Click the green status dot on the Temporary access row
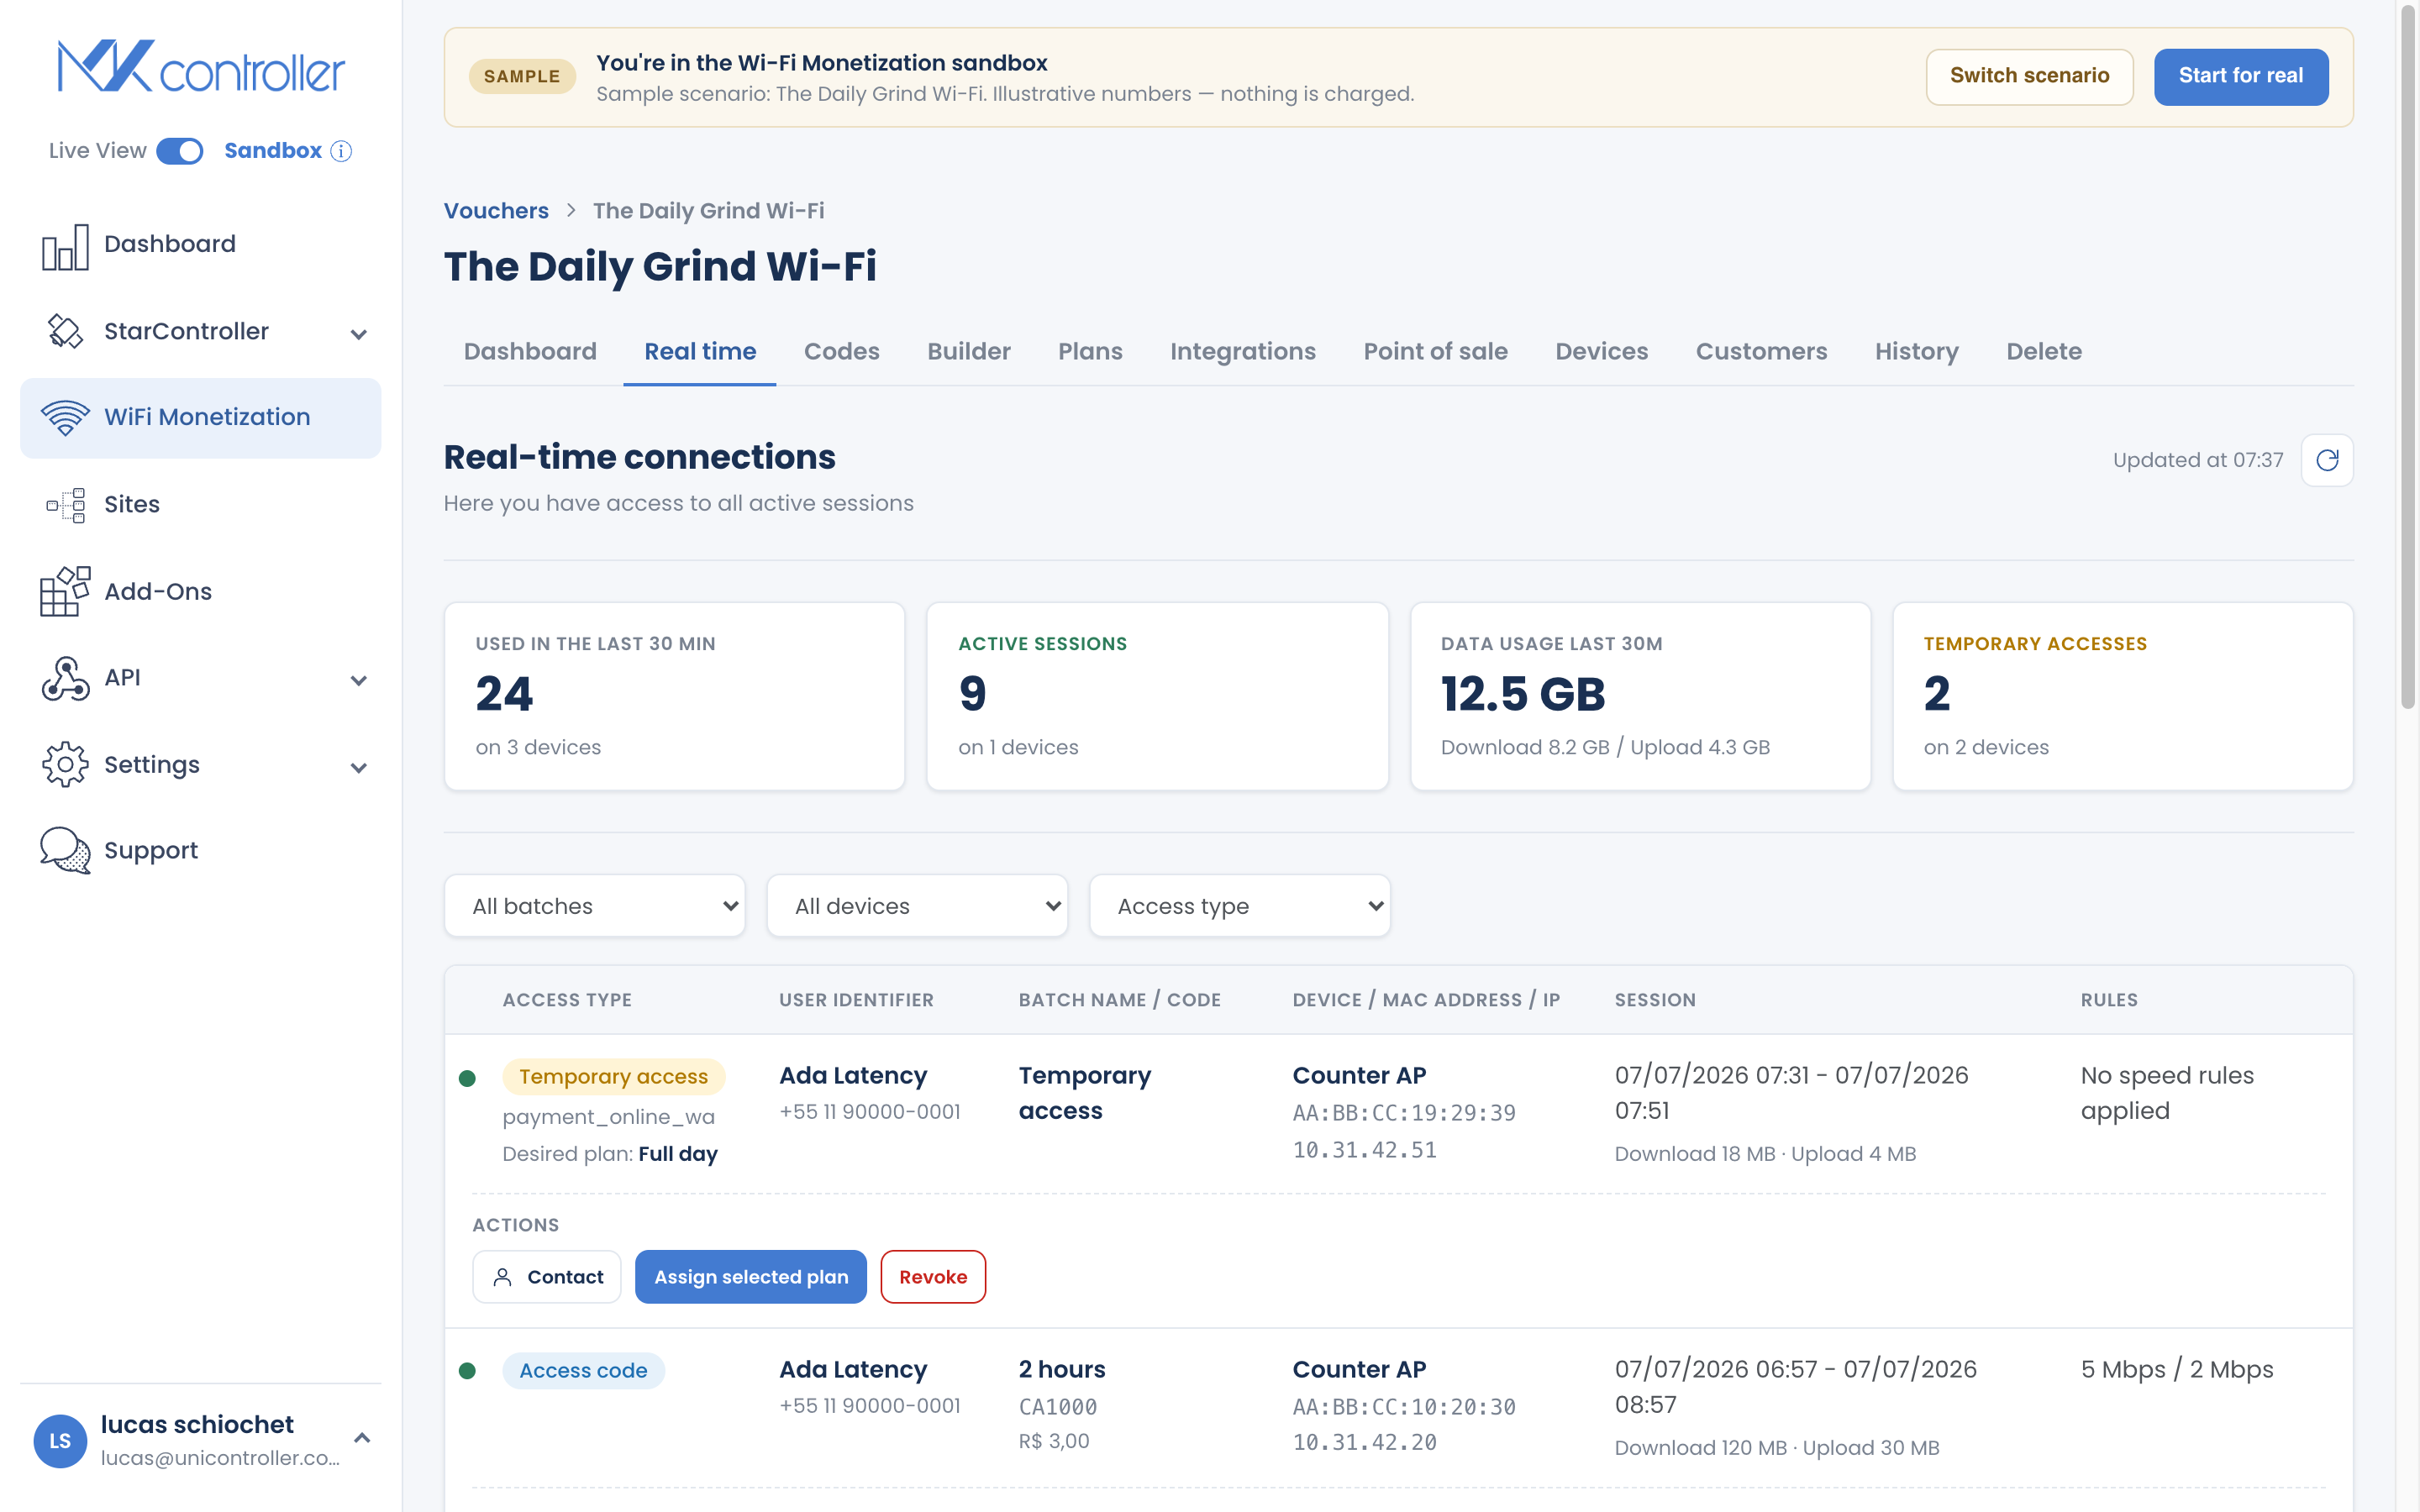2420x1512 pixels. [x=467, y=1078]
